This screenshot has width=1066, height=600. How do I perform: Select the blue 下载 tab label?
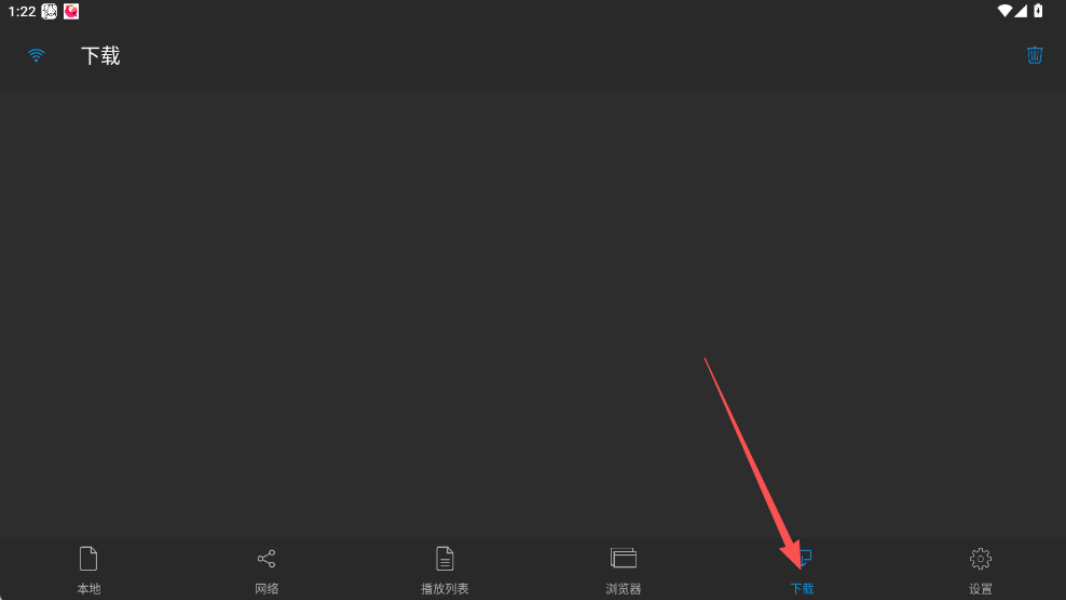802,588
